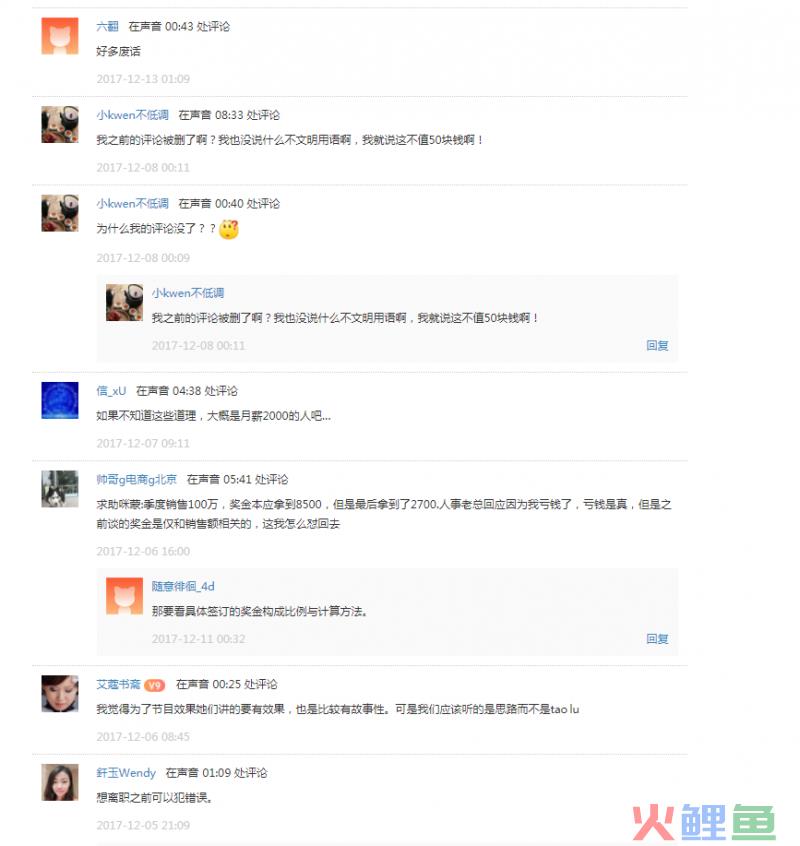Screen dimensions: 800x846
Task: Click the V9 badge next to 艾蔻书斋
Action: [x=155, y=685]
